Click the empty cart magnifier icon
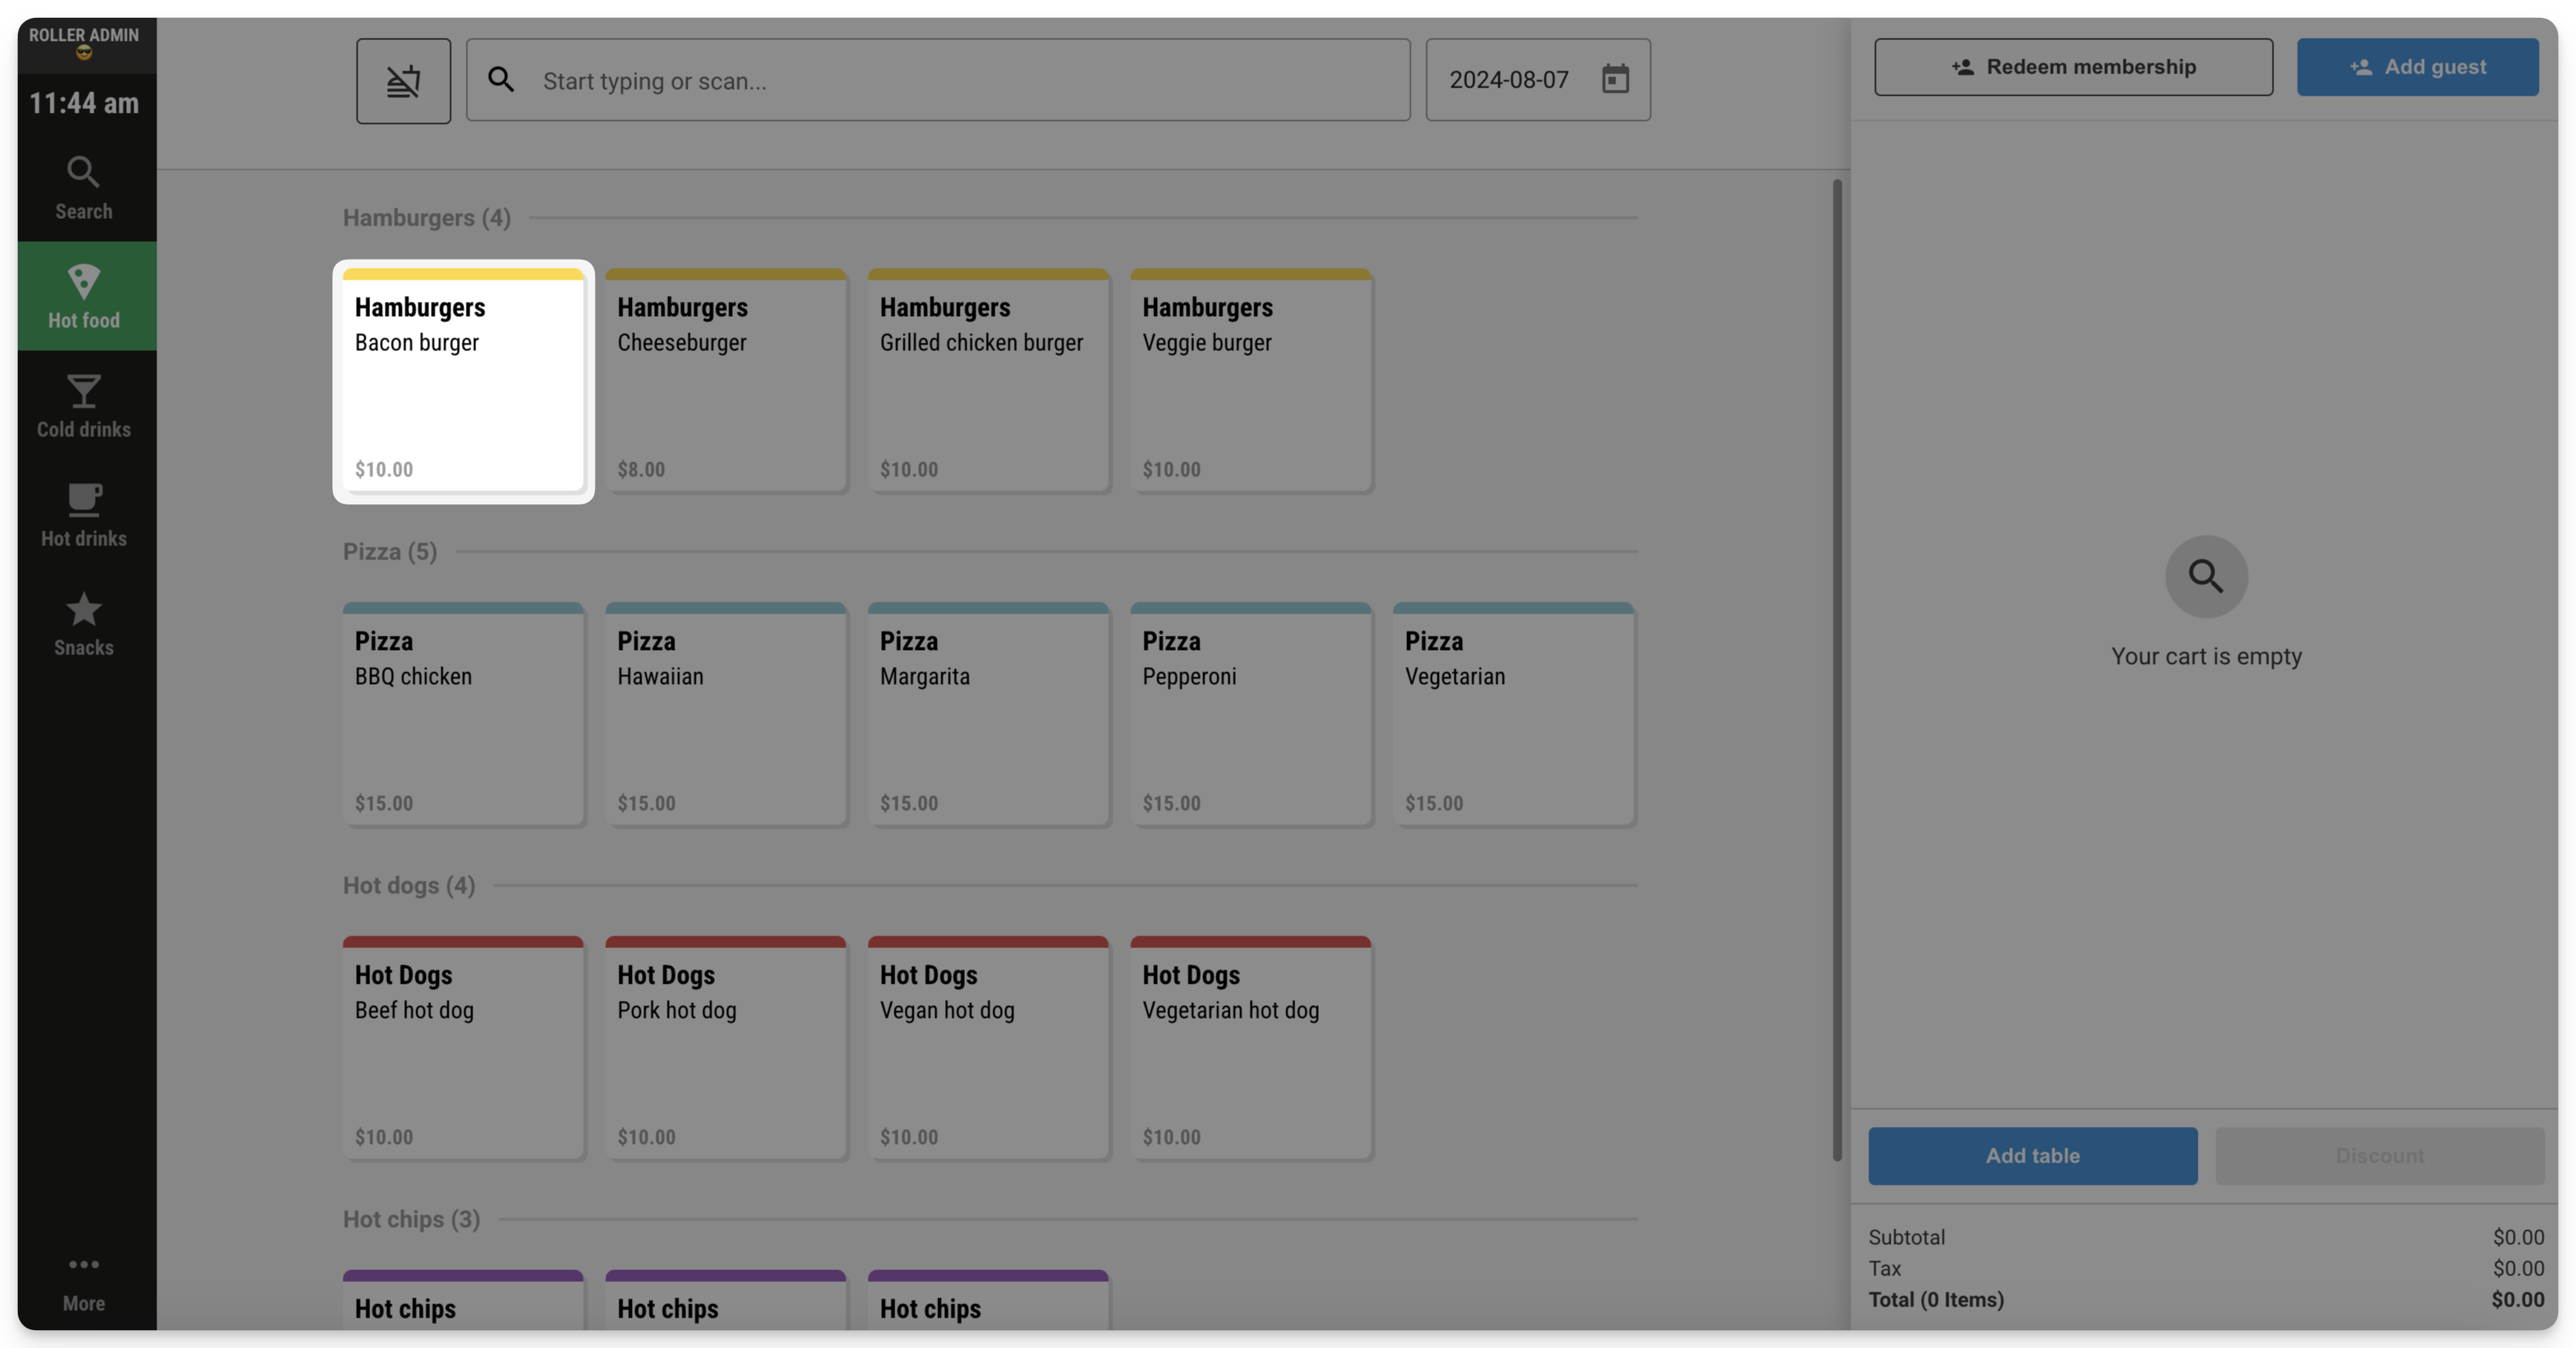The image size is (2576, 1348). click(x=2206, y=576)
